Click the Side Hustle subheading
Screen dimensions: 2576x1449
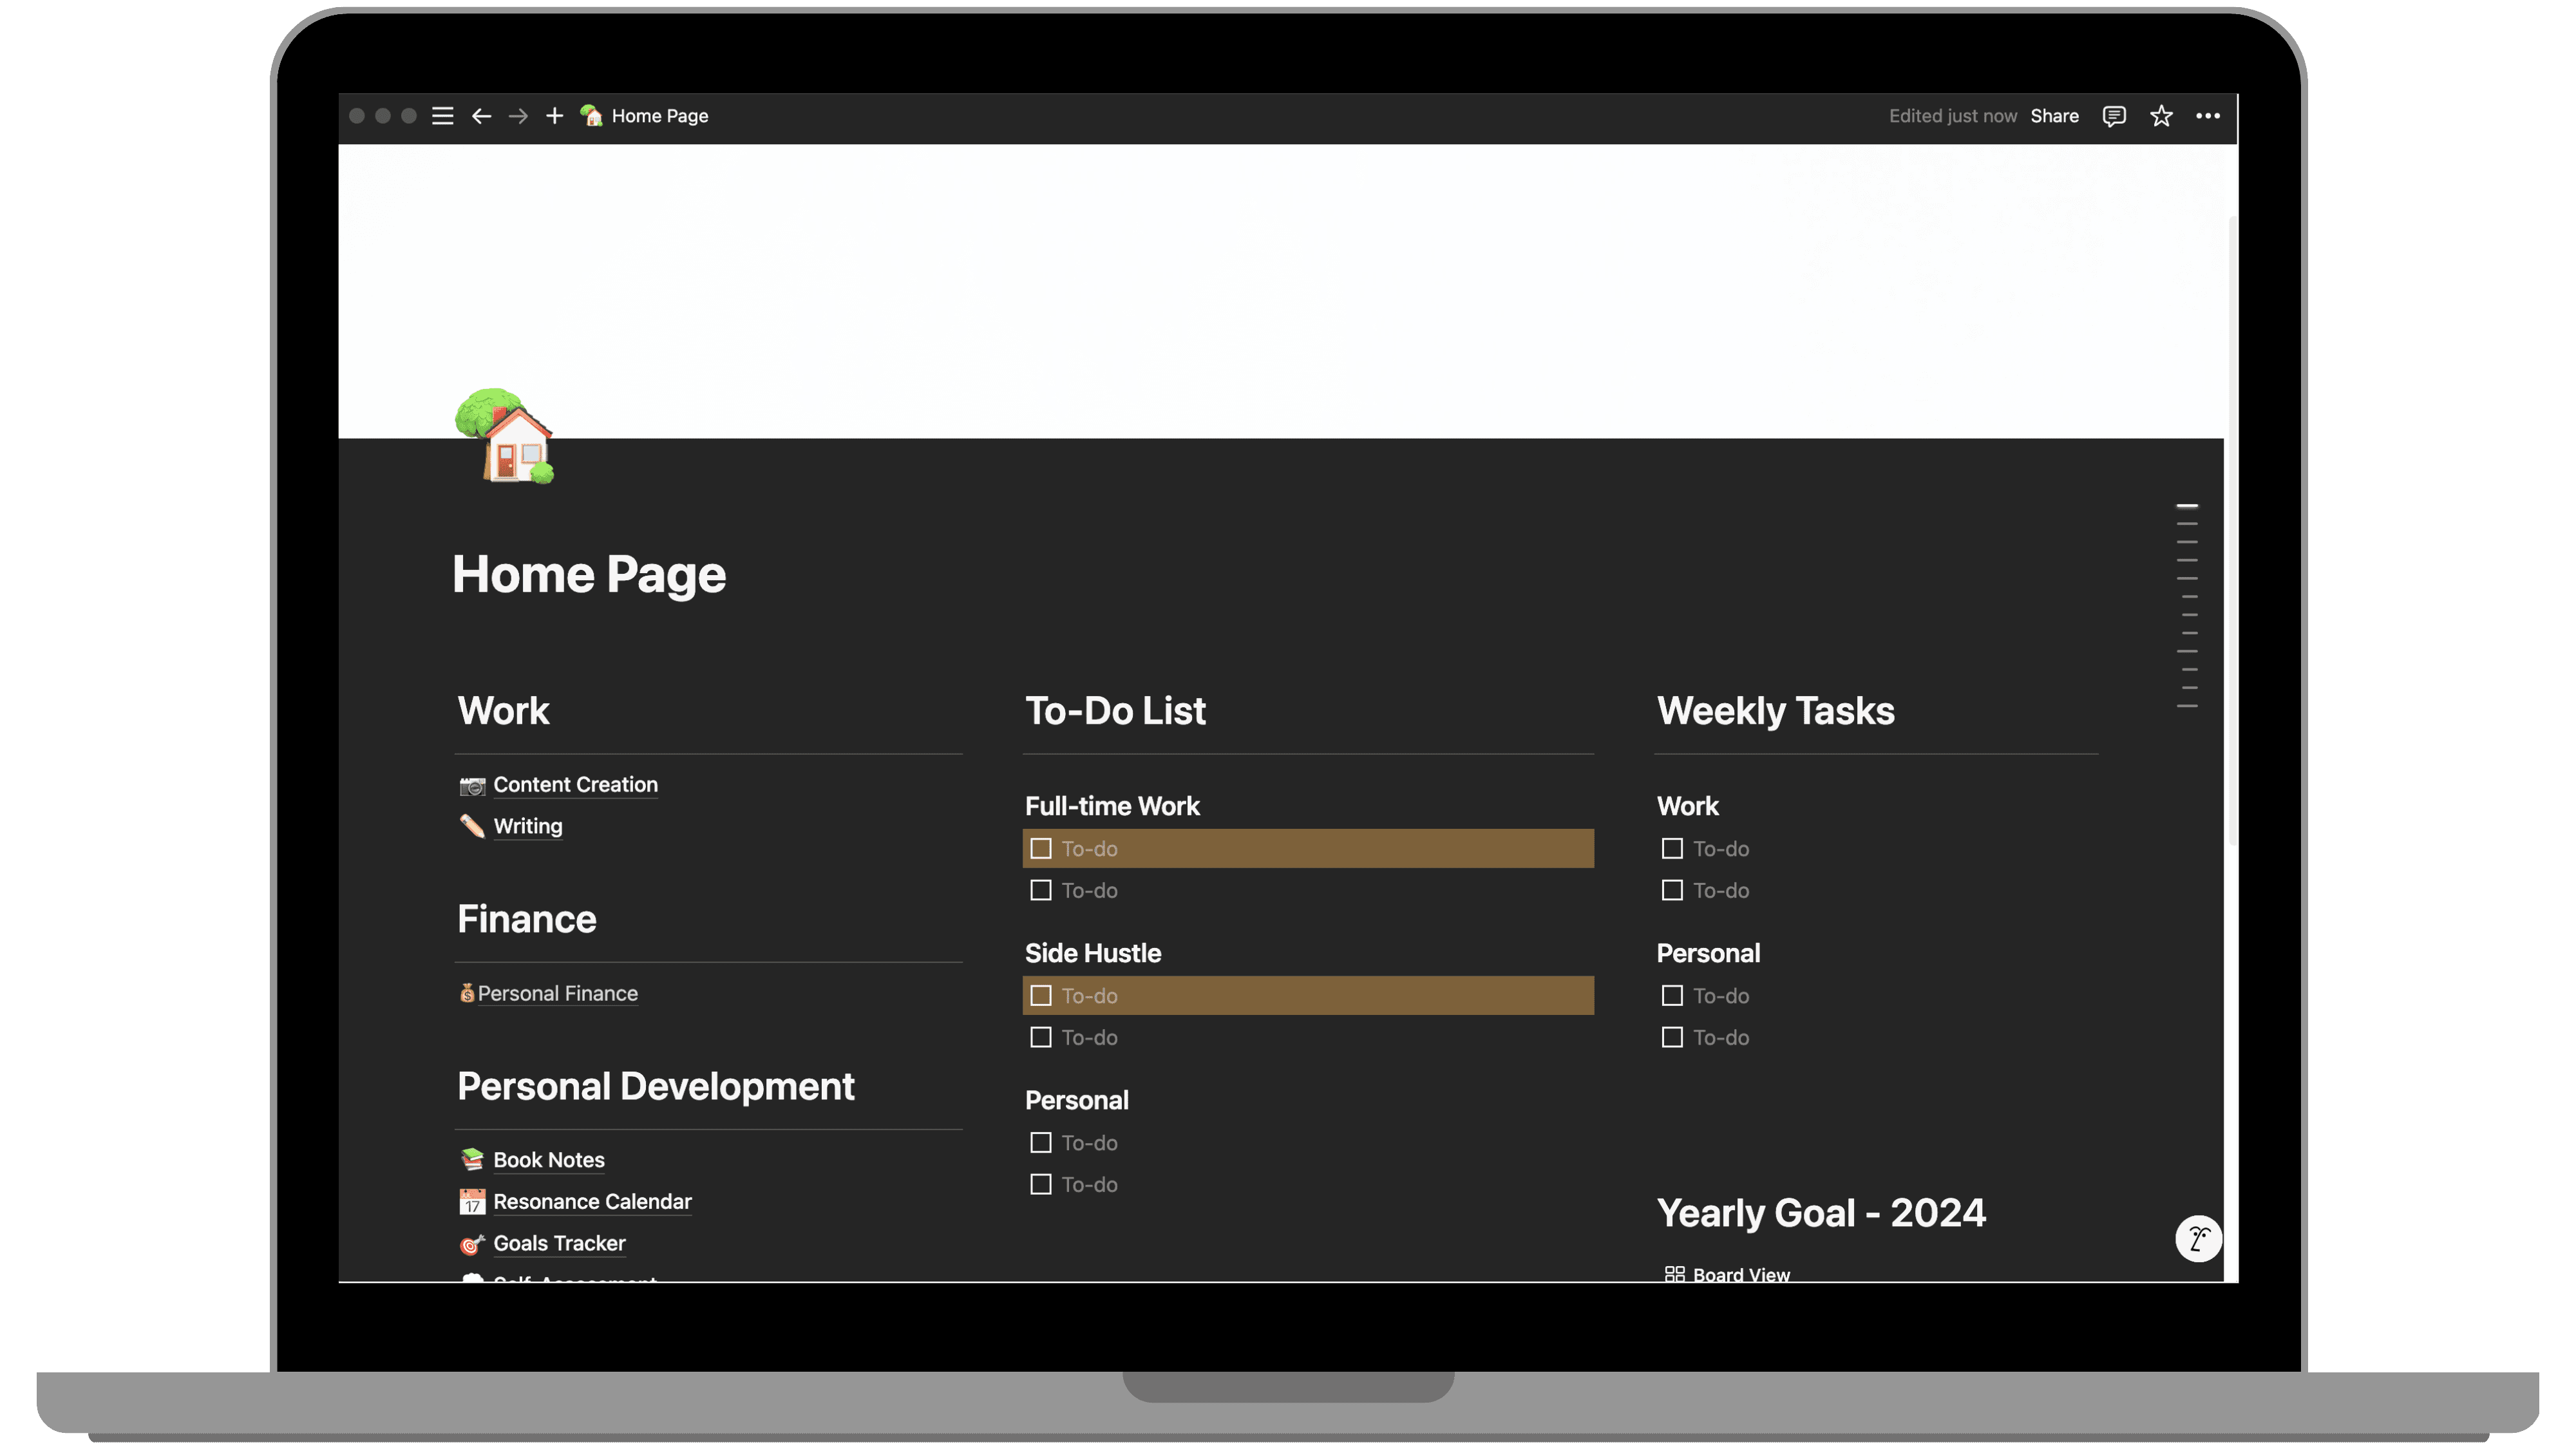(x=1093, y=953)
